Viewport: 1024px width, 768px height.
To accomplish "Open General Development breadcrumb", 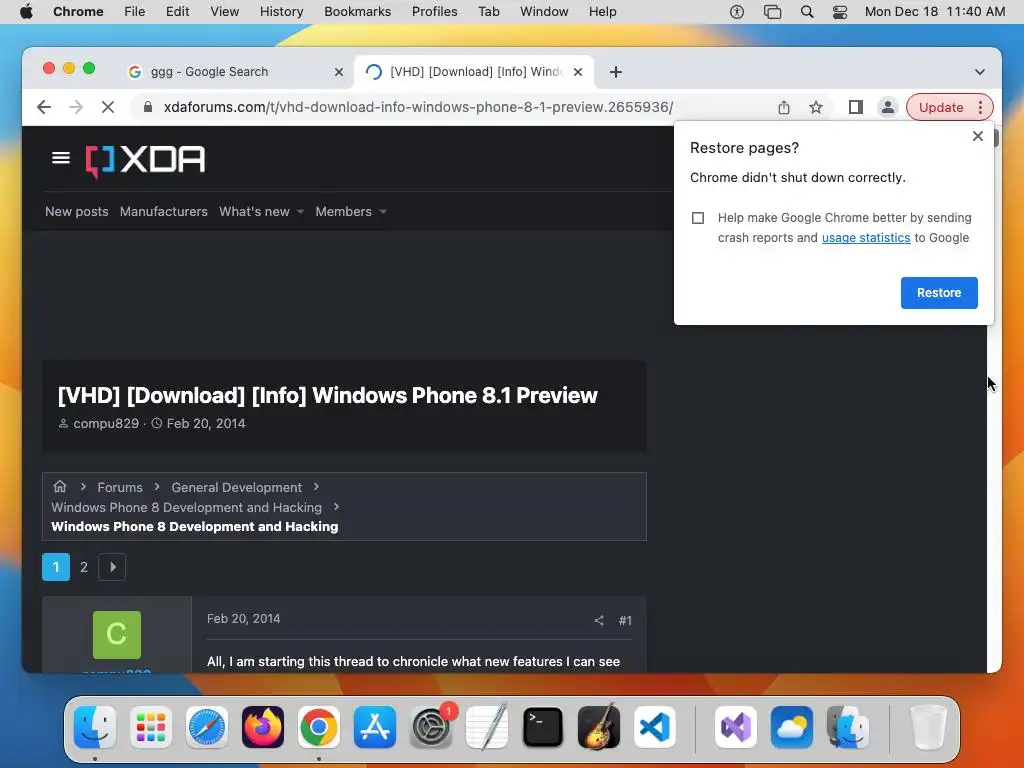I will (236, 487).
